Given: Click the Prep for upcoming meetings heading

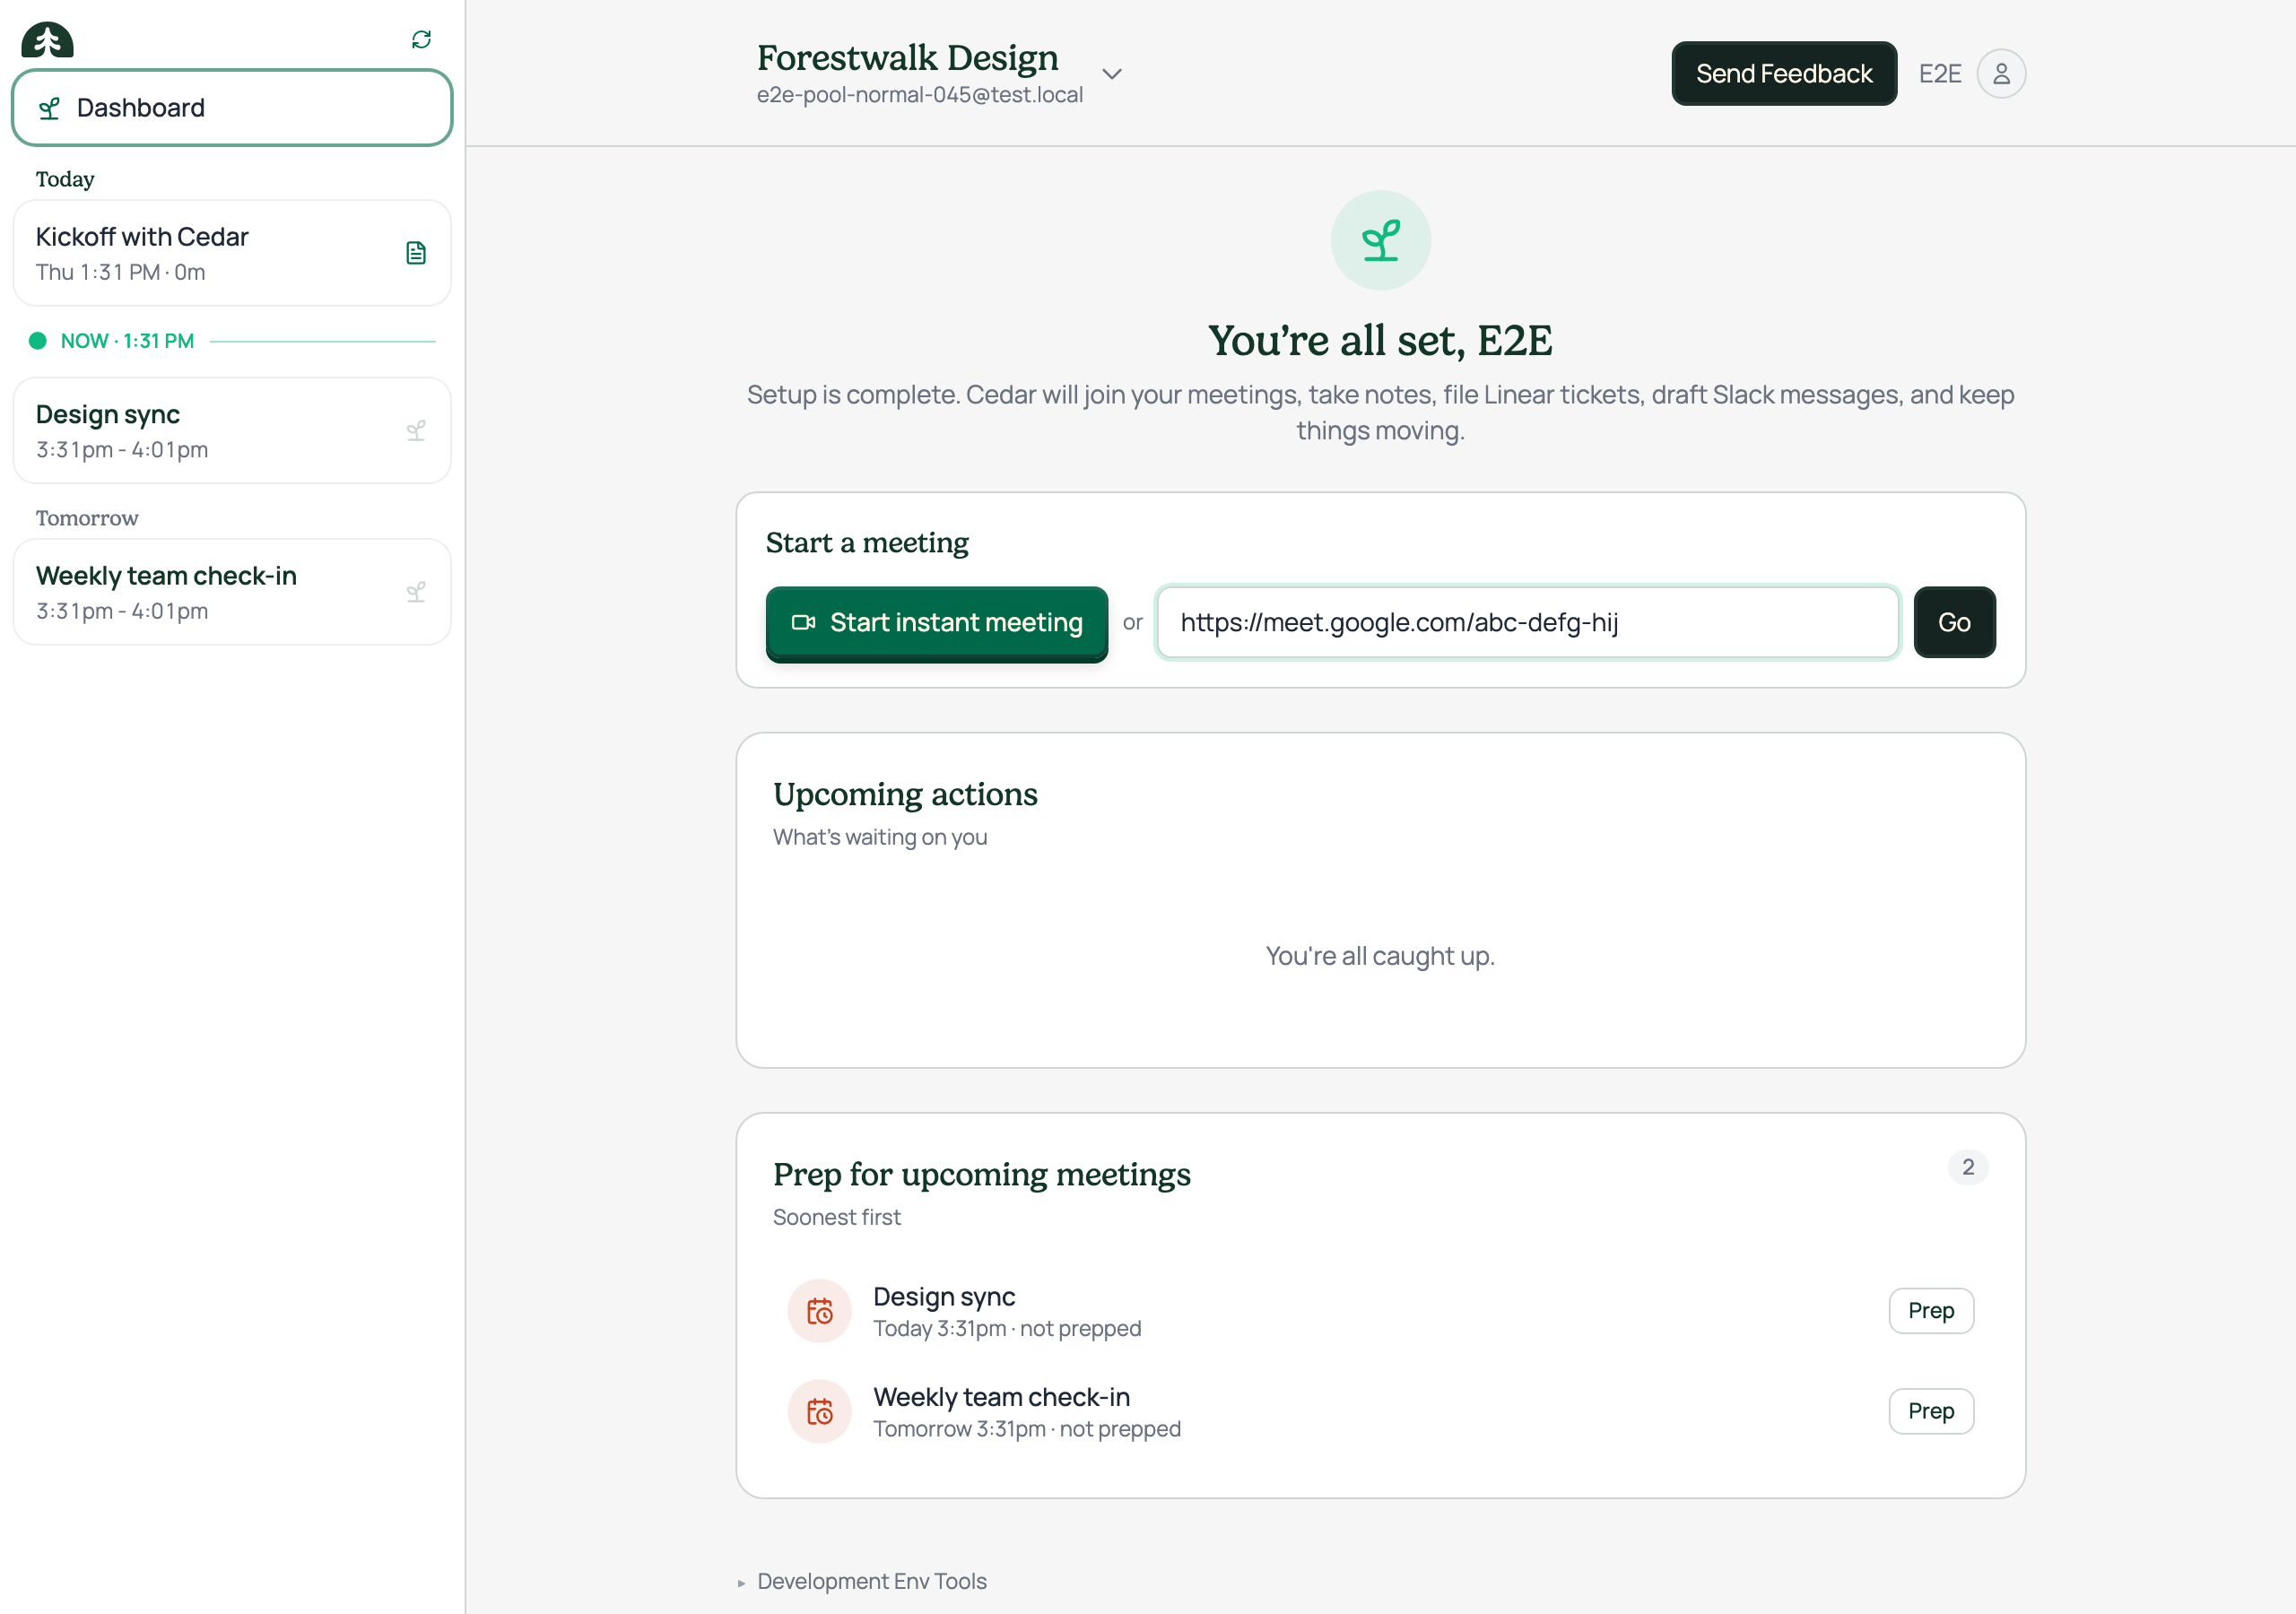Looking at the screenshot, I should pyautogui.click(x=981, y=1174).
